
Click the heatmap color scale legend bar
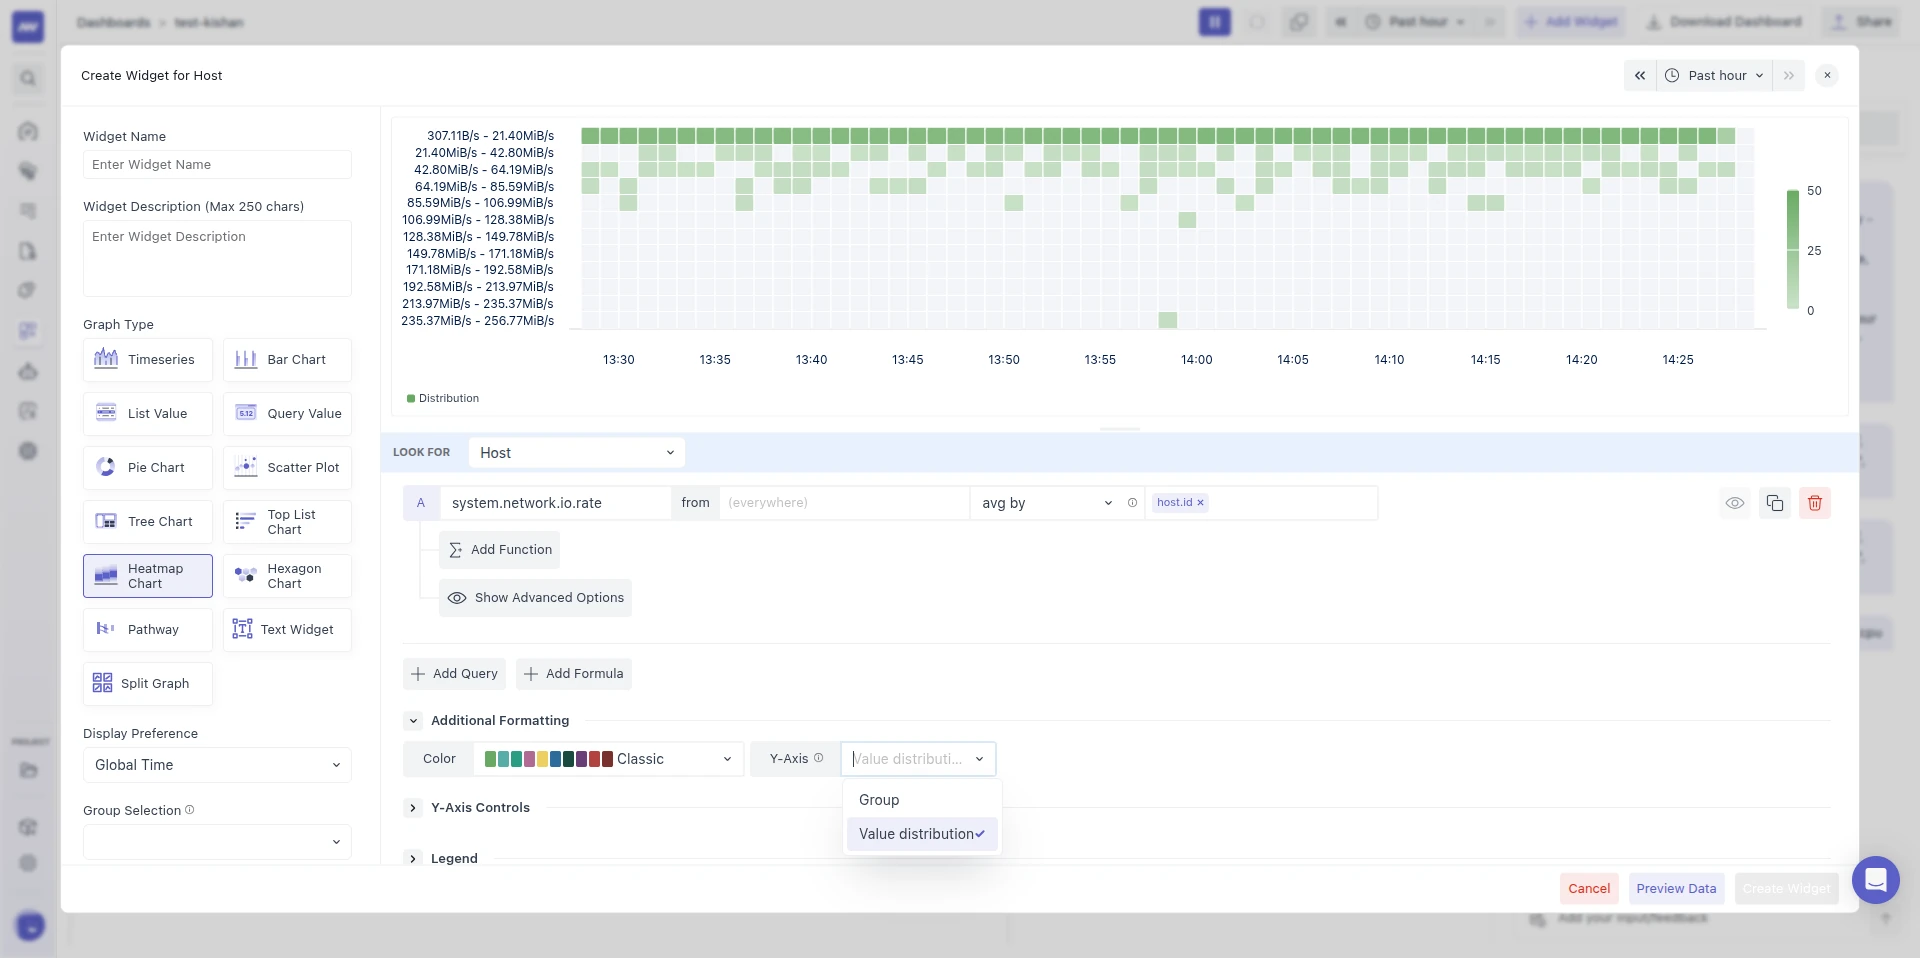(x=1793, y=250)
